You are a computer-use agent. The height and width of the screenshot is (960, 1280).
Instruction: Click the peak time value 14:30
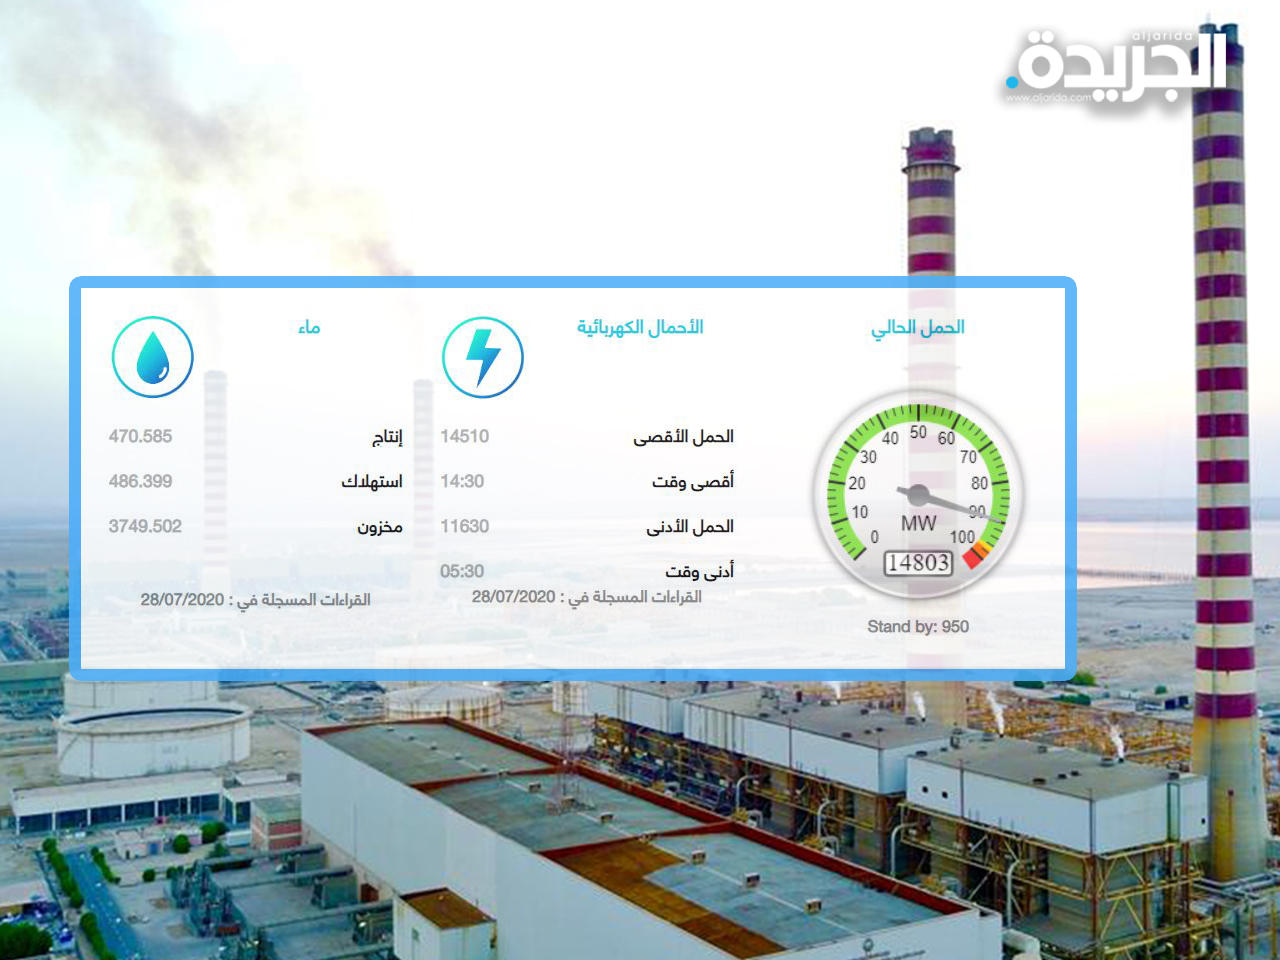pos(462,482)
